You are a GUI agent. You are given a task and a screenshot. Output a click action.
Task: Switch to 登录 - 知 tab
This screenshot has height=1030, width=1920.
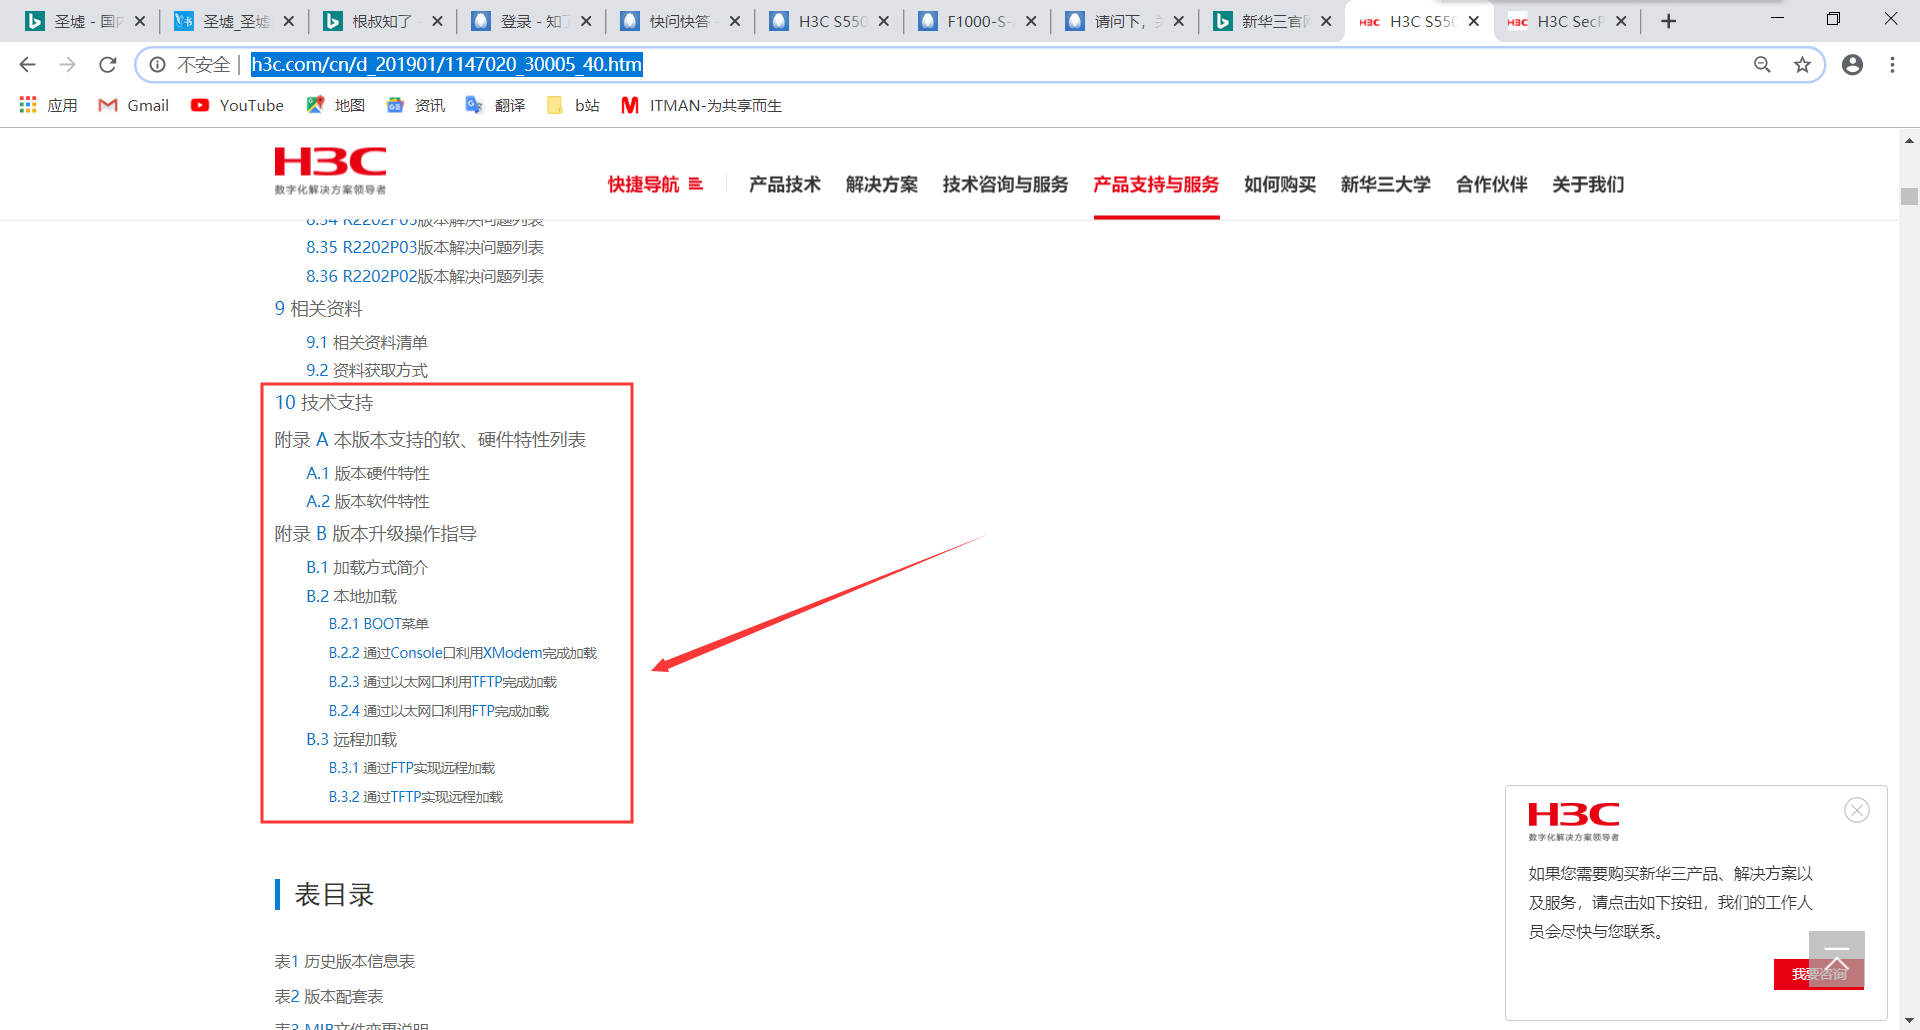(532, 21)
